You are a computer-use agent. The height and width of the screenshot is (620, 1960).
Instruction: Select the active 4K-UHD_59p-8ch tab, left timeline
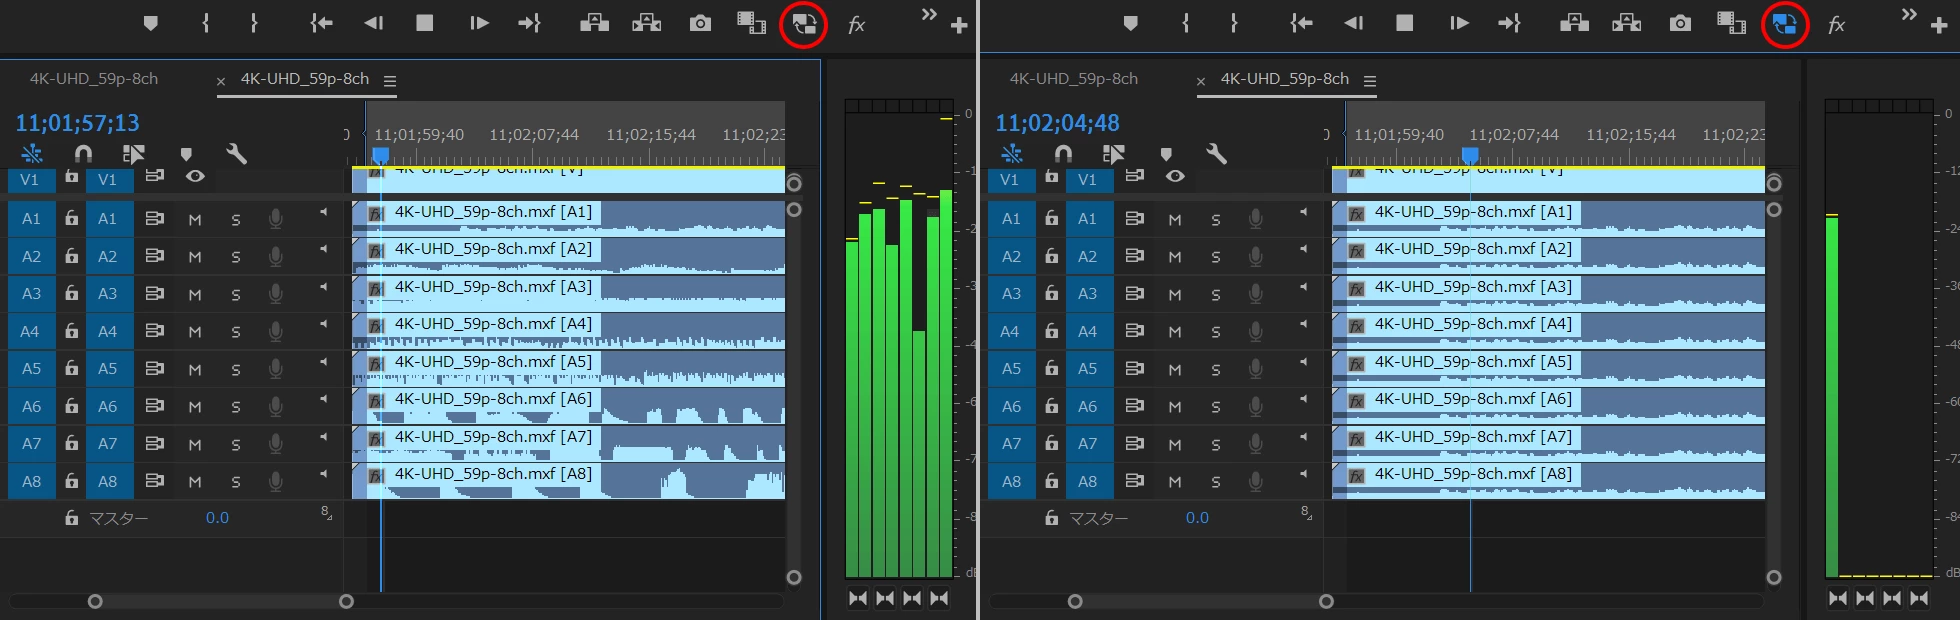(x=305, y=79)
